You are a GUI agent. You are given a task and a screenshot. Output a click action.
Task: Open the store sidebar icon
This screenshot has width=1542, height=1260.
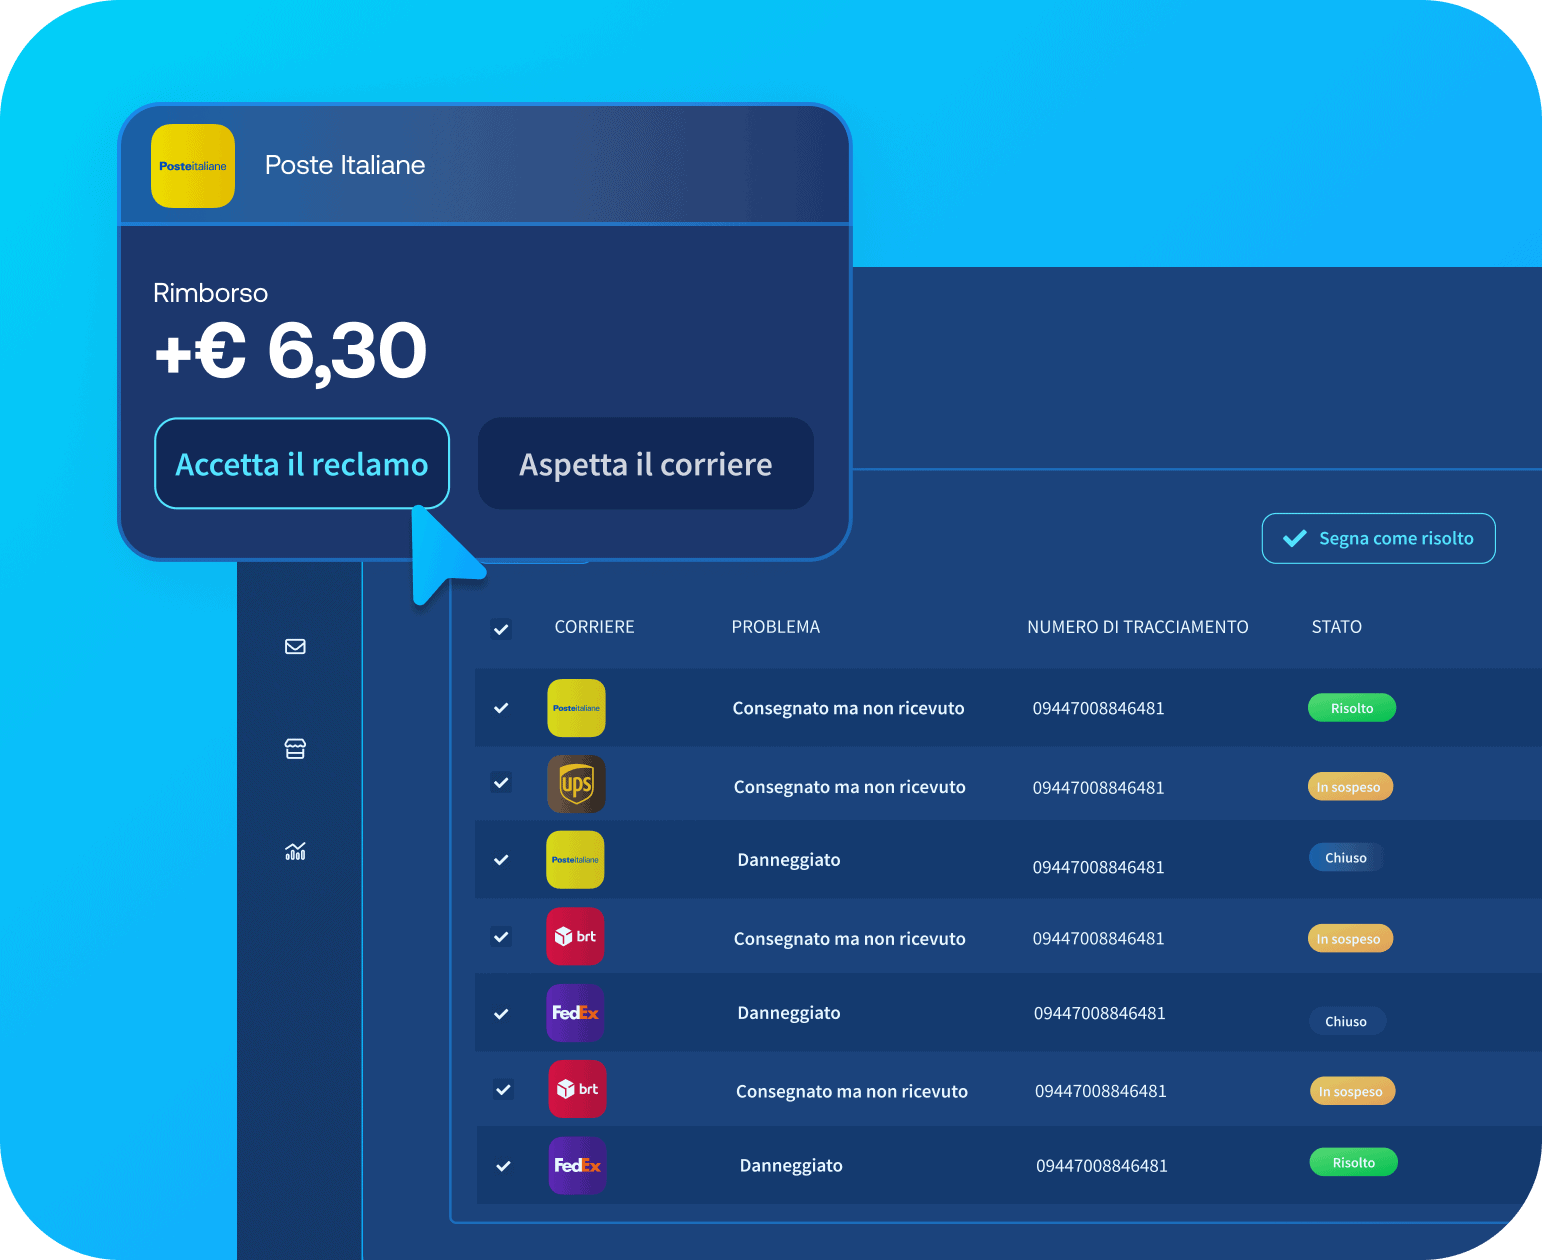(x=295, y=749)
